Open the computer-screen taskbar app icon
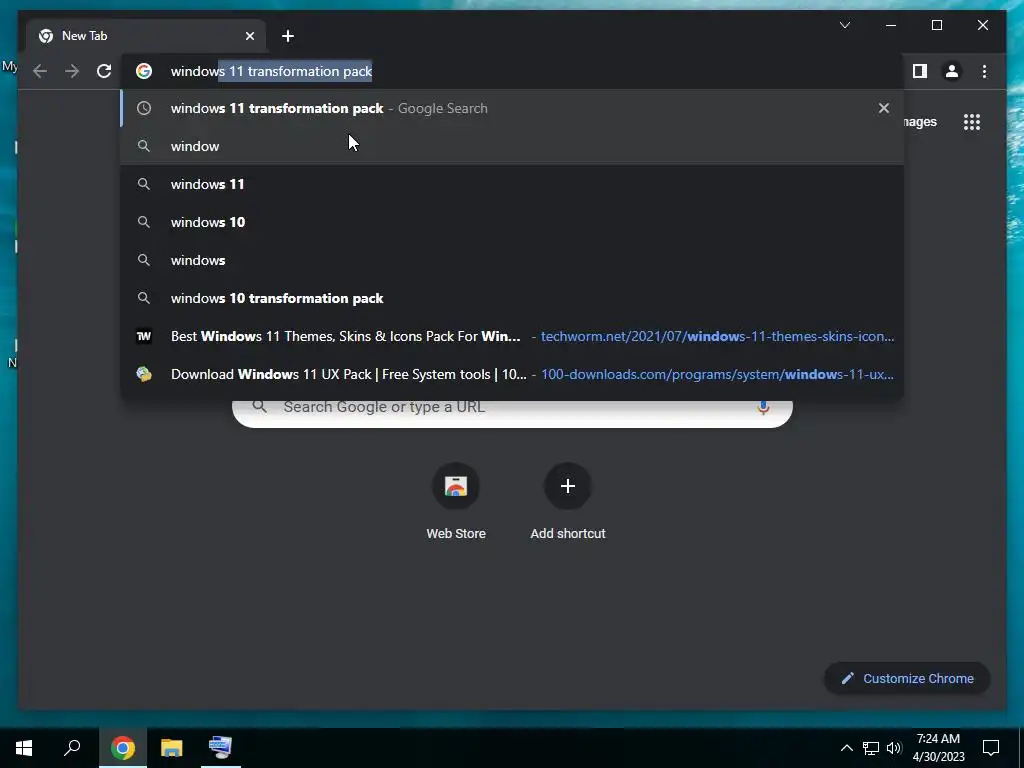Screen dimensions: 1024x768 pyautogui.click(x=220, y=748)
